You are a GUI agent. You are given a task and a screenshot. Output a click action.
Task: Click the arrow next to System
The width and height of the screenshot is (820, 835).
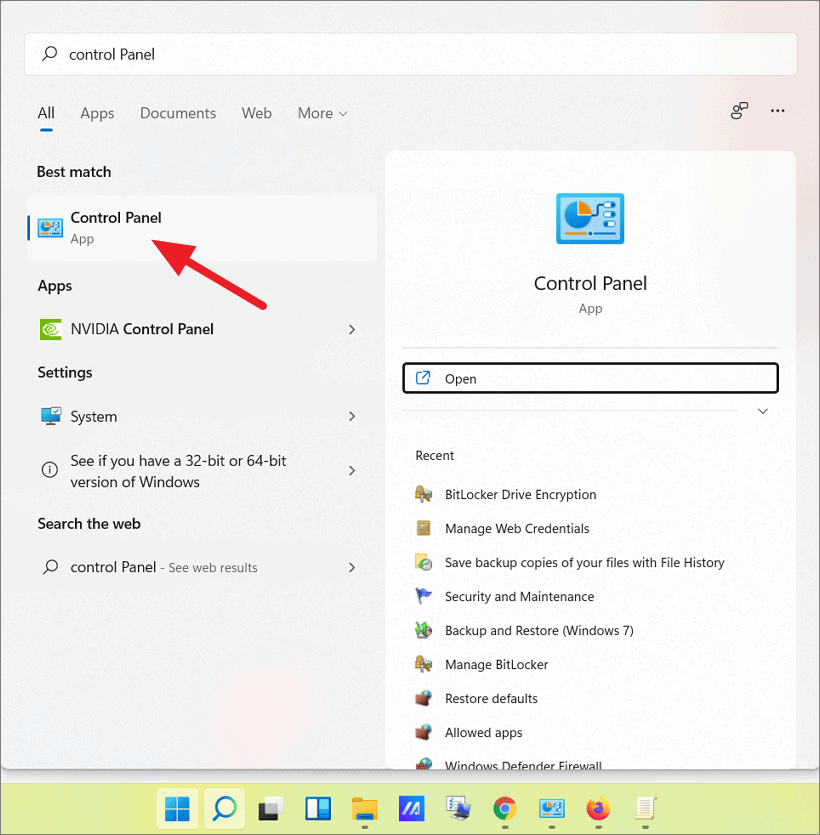[352, 417]
